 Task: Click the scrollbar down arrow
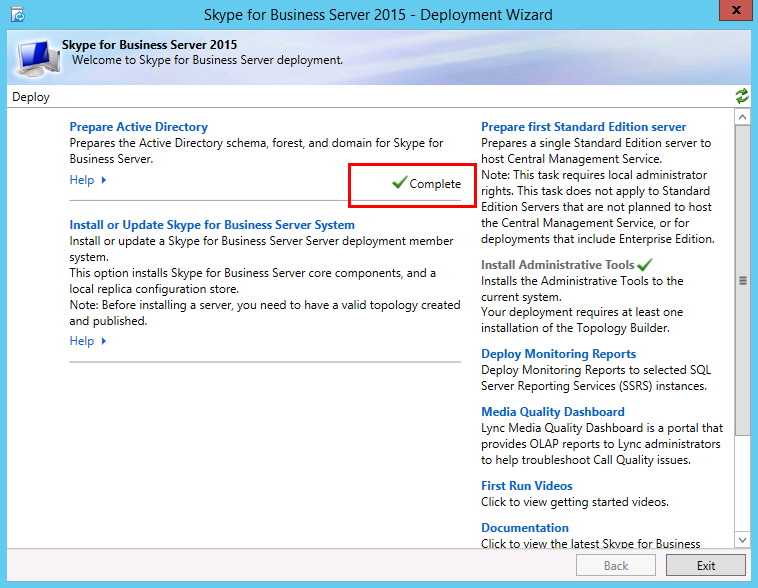(743, 540)
